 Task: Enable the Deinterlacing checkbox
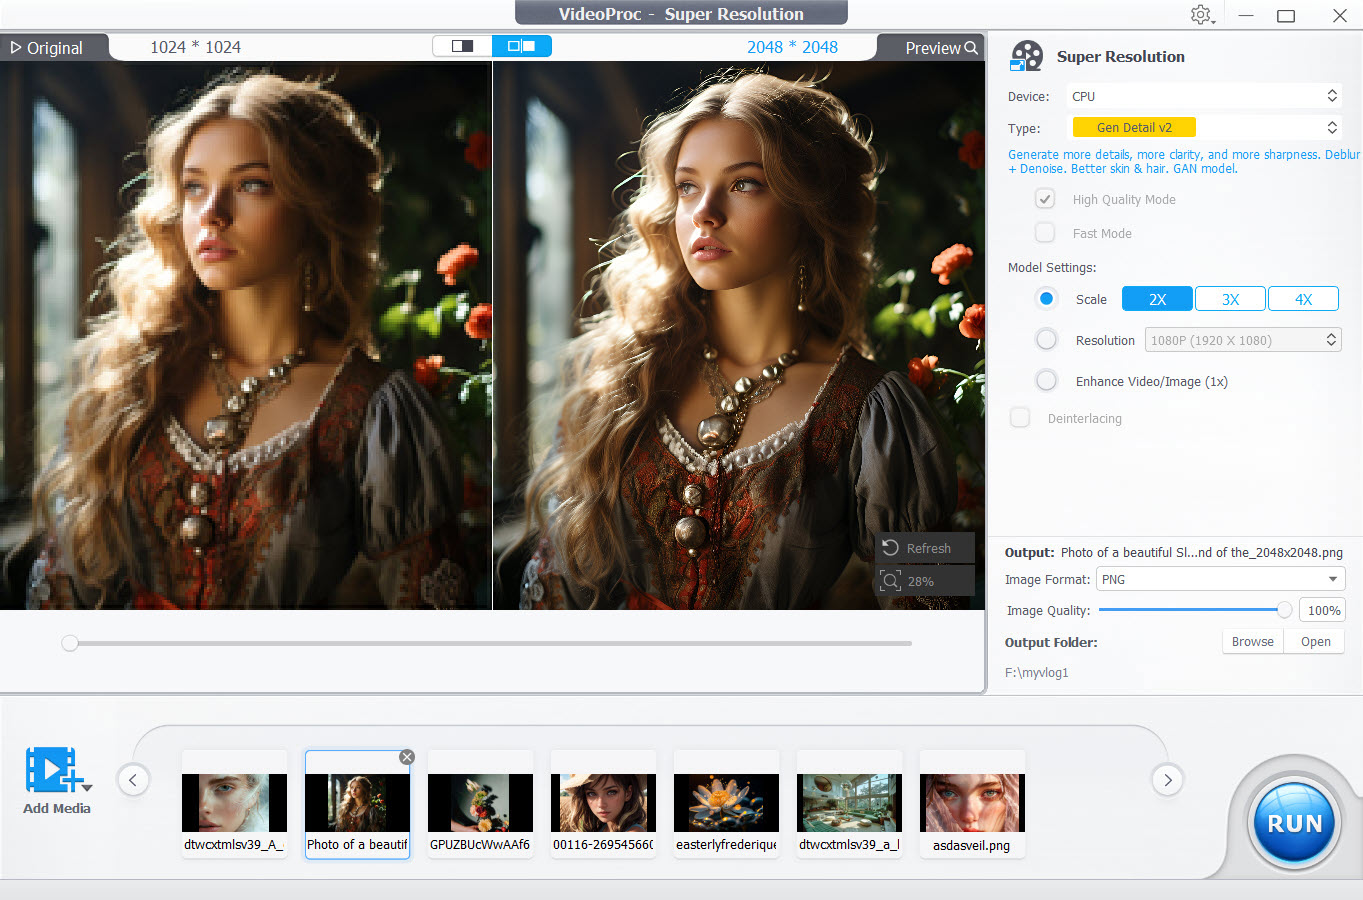pyautogui.click(x=1019, y=417)
